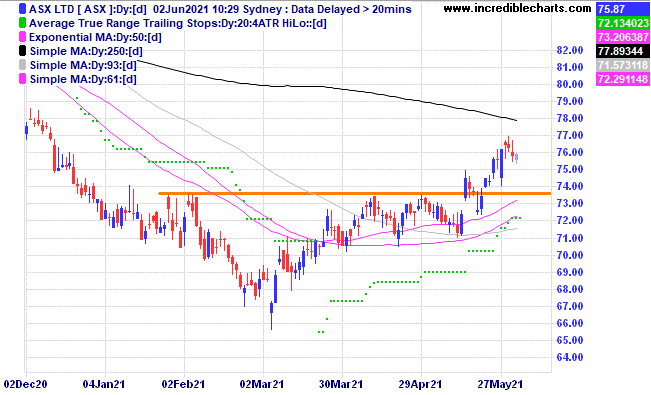Click the 73.00 price axis label
Viewport: 651px width, 395px height.
(570, 204)
